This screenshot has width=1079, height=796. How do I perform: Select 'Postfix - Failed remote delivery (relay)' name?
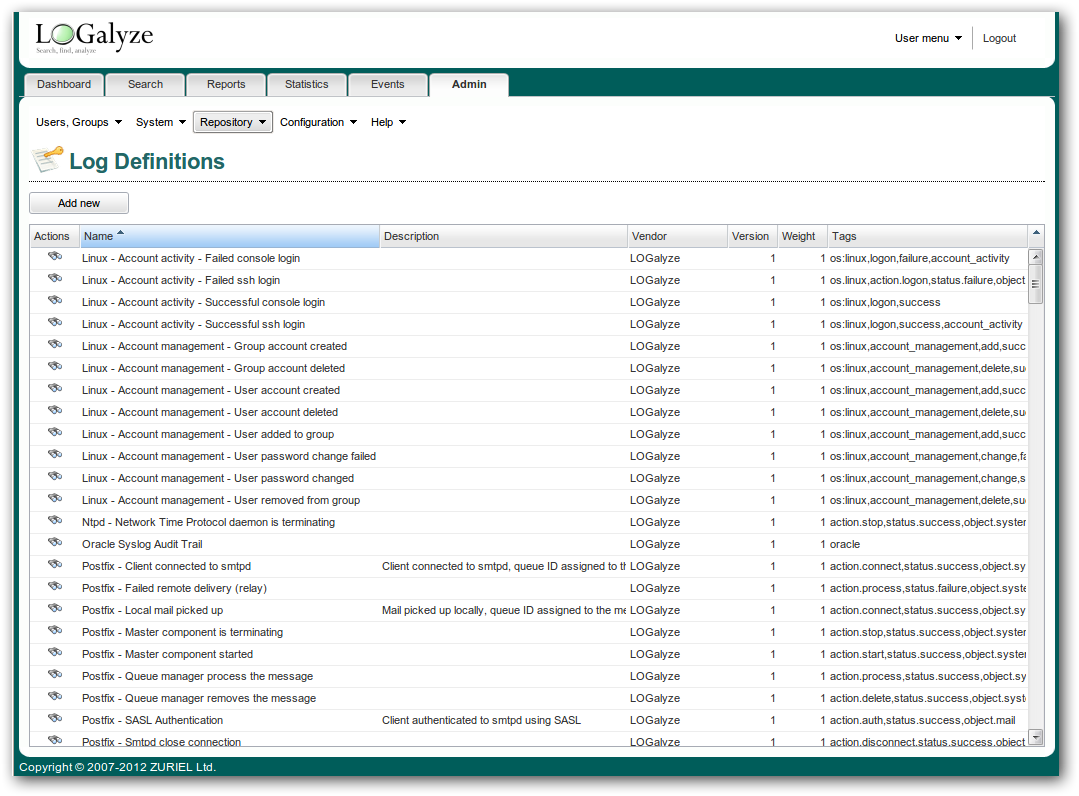click(x=174, y=588)
